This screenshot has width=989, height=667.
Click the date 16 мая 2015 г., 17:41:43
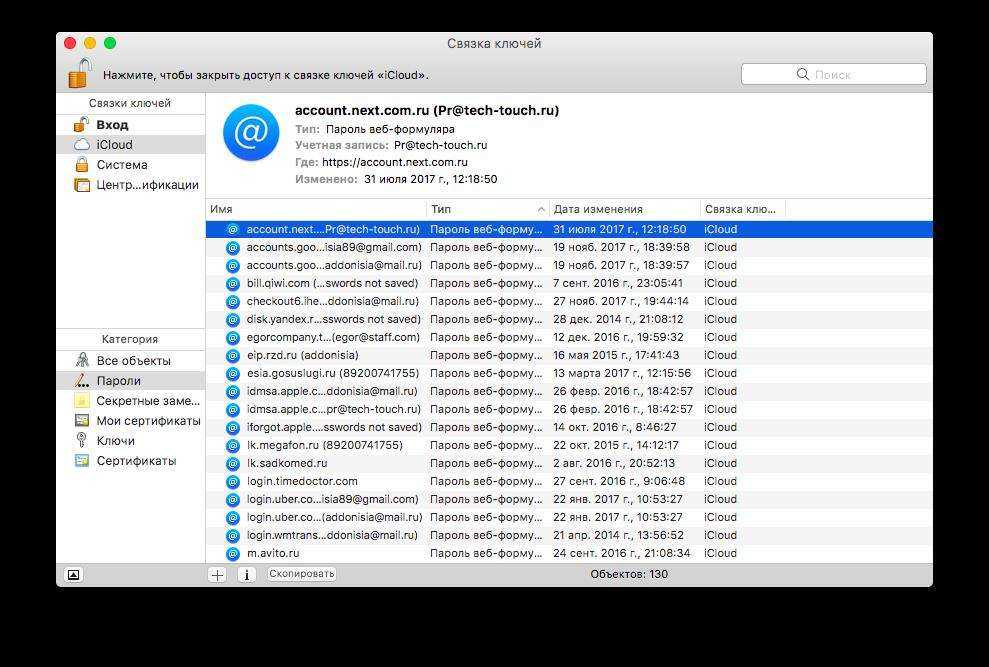(x=616, y=355)
